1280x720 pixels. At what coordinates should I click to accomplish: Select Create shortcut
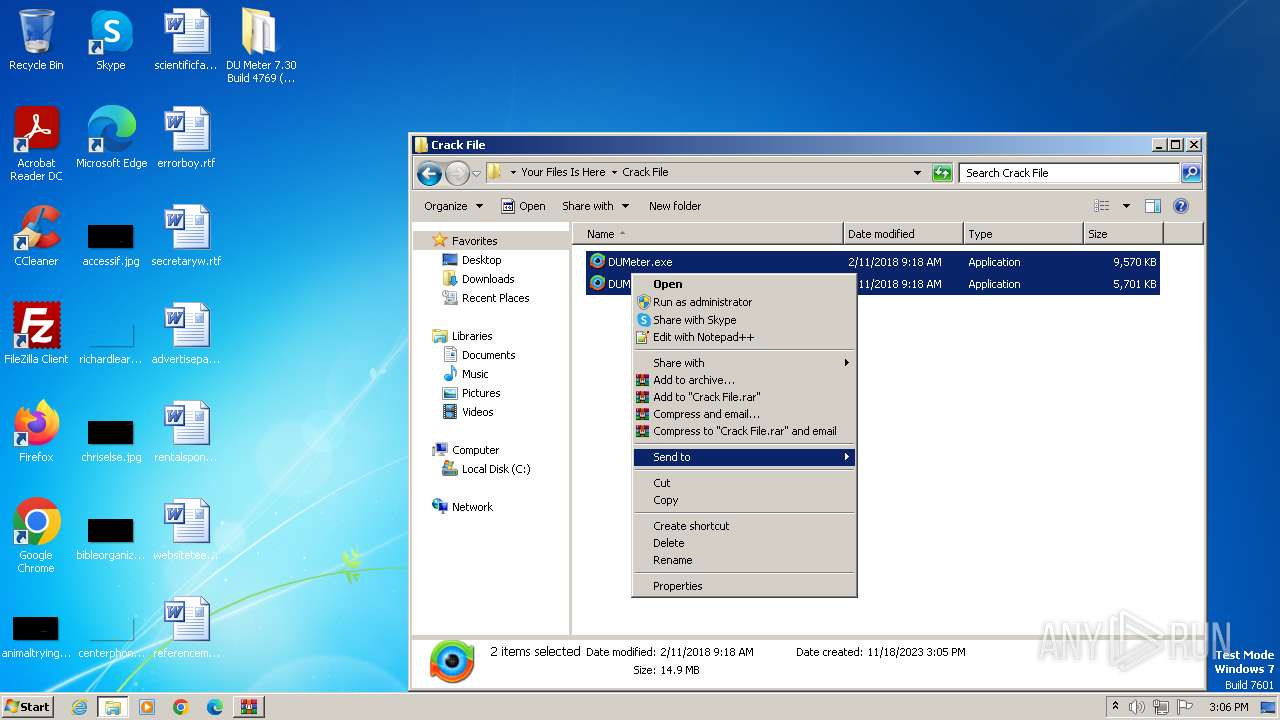point(744,526)
